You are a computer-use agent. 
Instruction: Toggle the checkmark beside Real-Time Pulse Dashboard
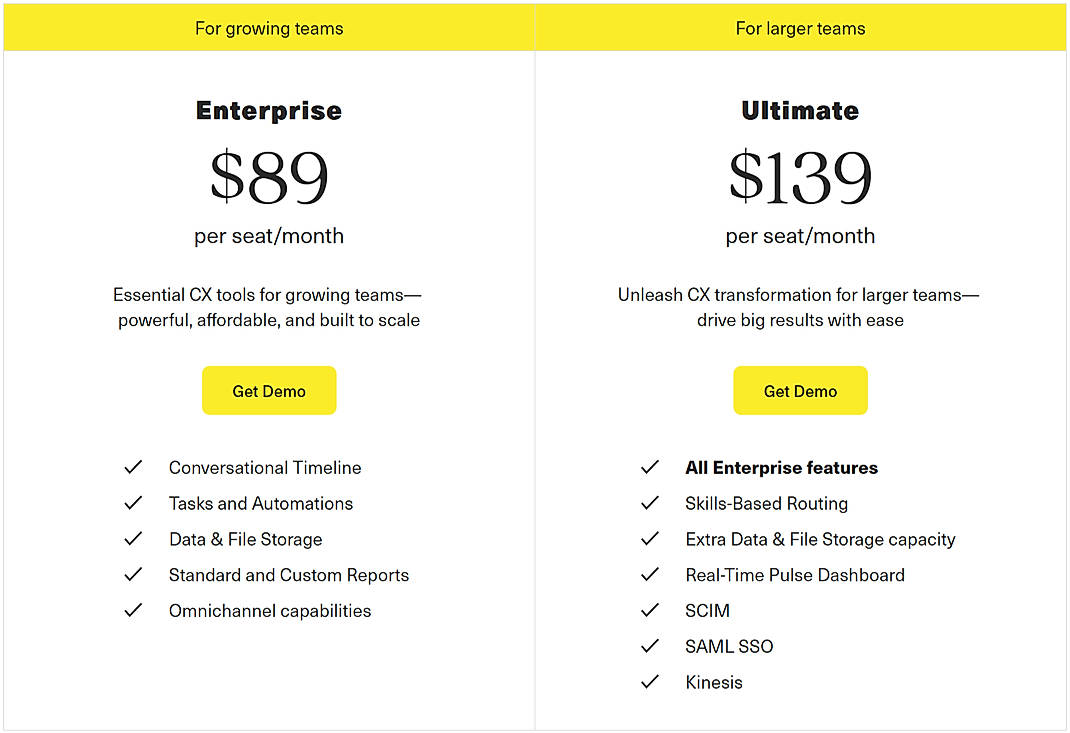[x=650, y=575]
